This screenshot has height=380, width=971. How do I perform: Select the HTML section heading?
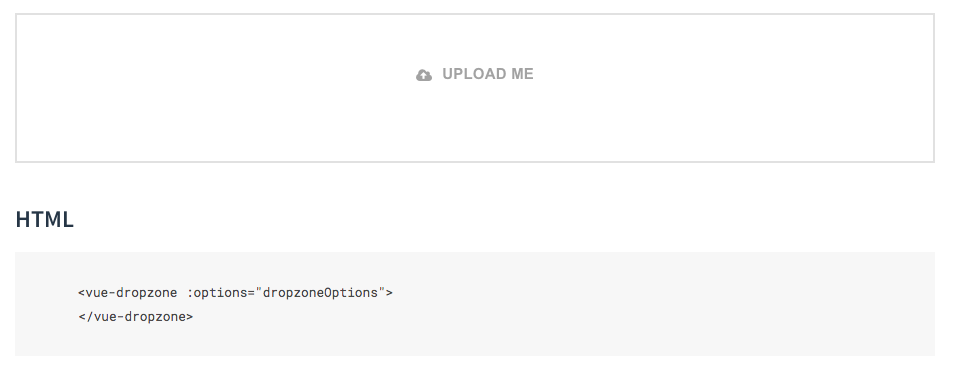[45, 220]
